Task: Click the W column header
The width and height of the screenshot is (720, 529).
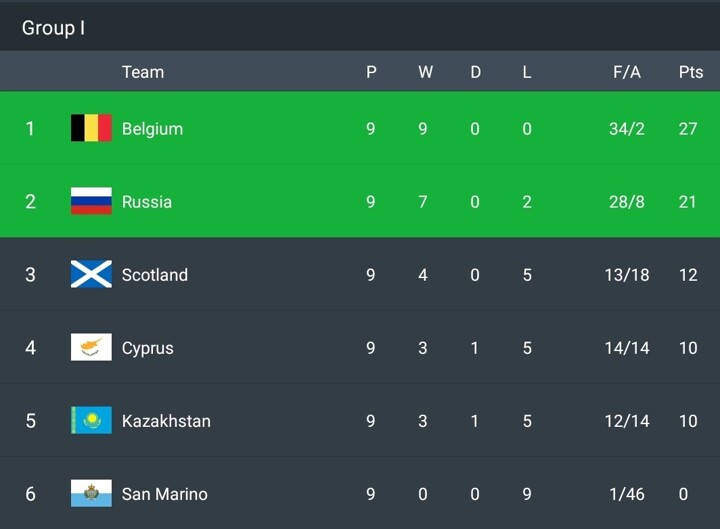Action: pyautogui.click(x=425, y=72)
